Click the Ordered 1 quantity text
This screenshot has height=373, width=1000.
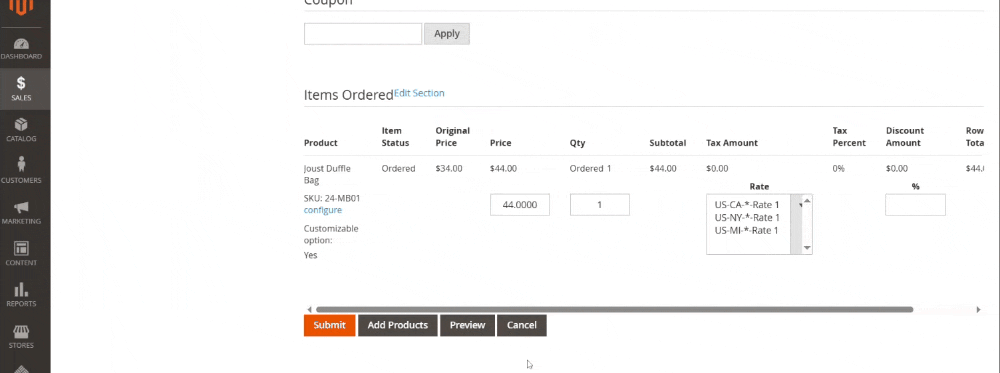(x=591, y=169)
